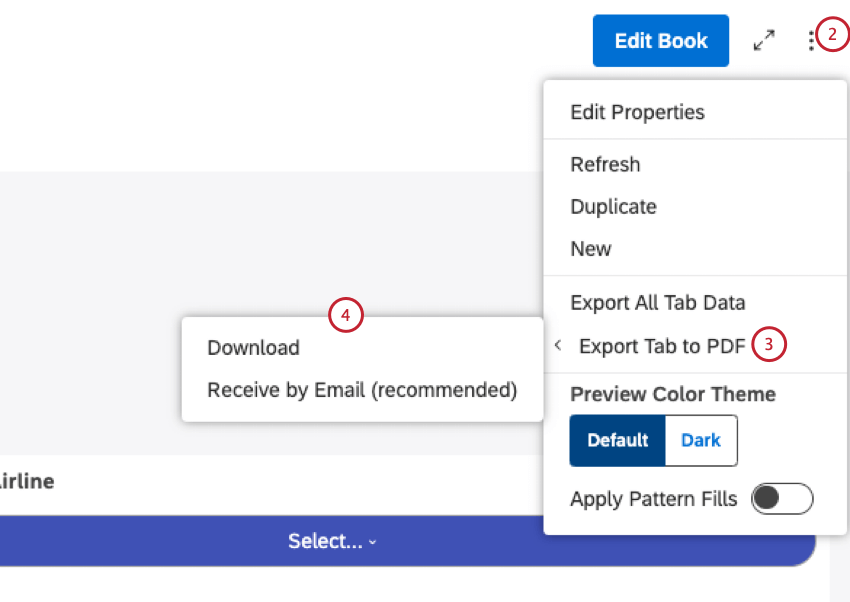Collapse the export submenu using its arrow
850x602 pixels.
pyautogui.click(x=557, y=344)
